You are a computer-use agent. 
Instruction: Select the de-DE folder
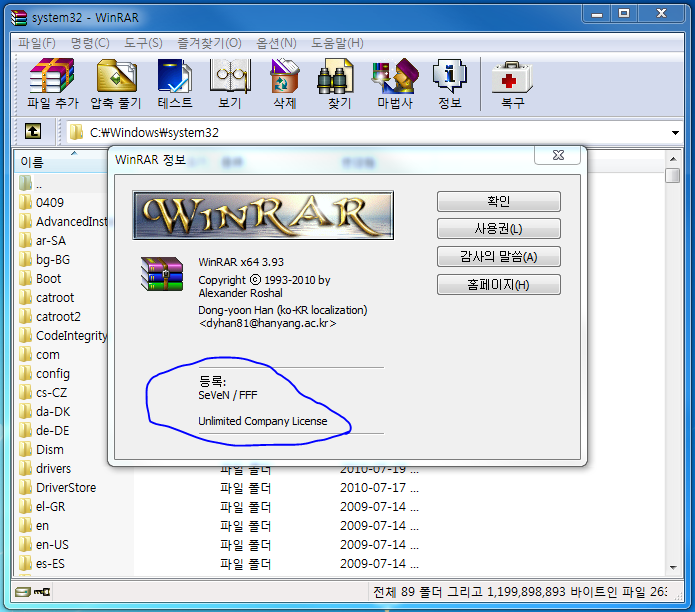(44, 430)
